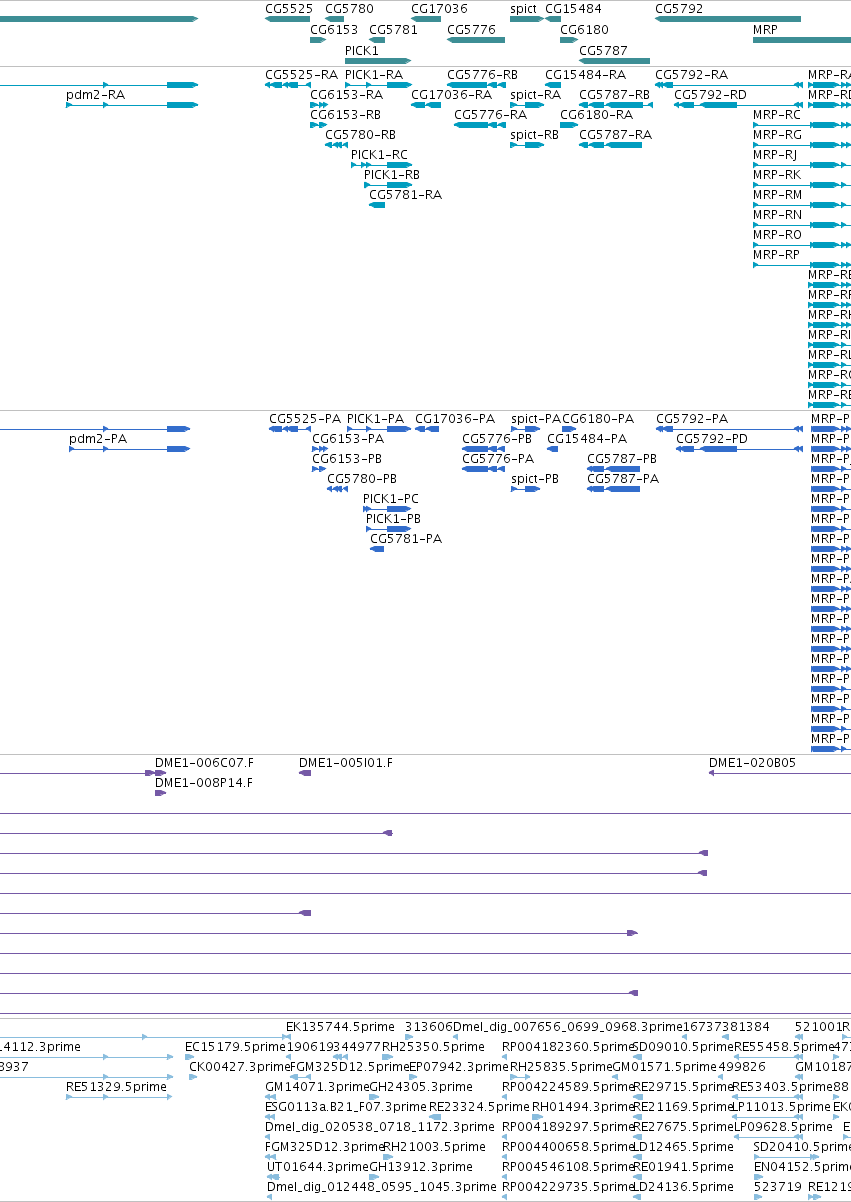Click the spict gene label
The width and height of the screenshot is (851, 1202).
523,9
